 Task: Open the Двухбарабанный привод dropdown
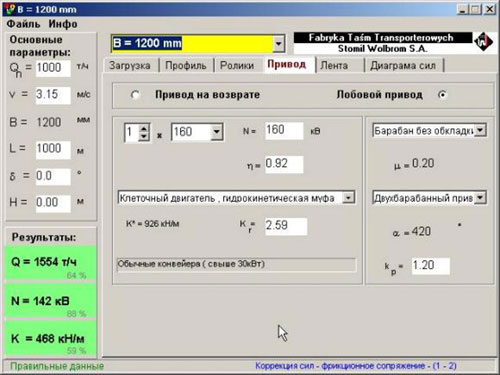click(480, 198)
